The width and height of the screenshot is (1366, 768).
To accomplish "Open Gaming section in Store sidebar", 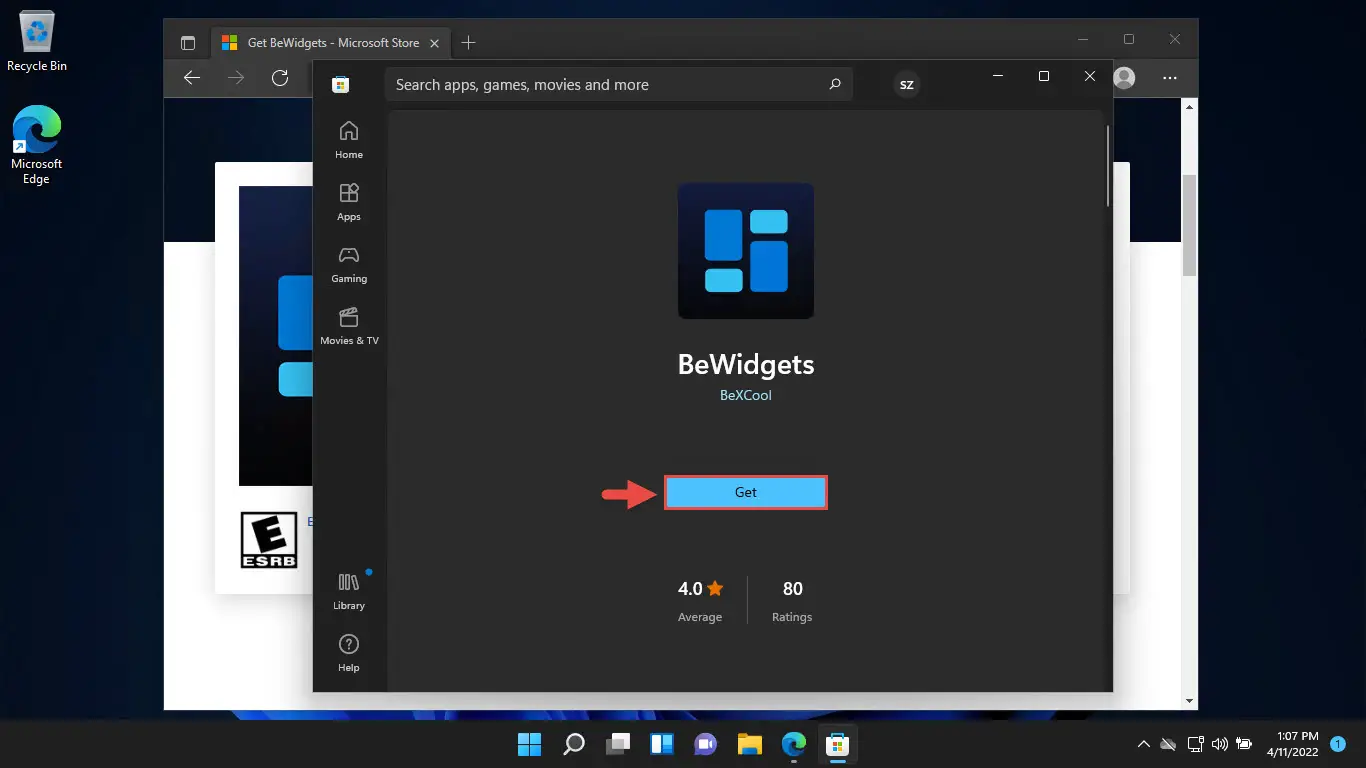I will 349,264.
